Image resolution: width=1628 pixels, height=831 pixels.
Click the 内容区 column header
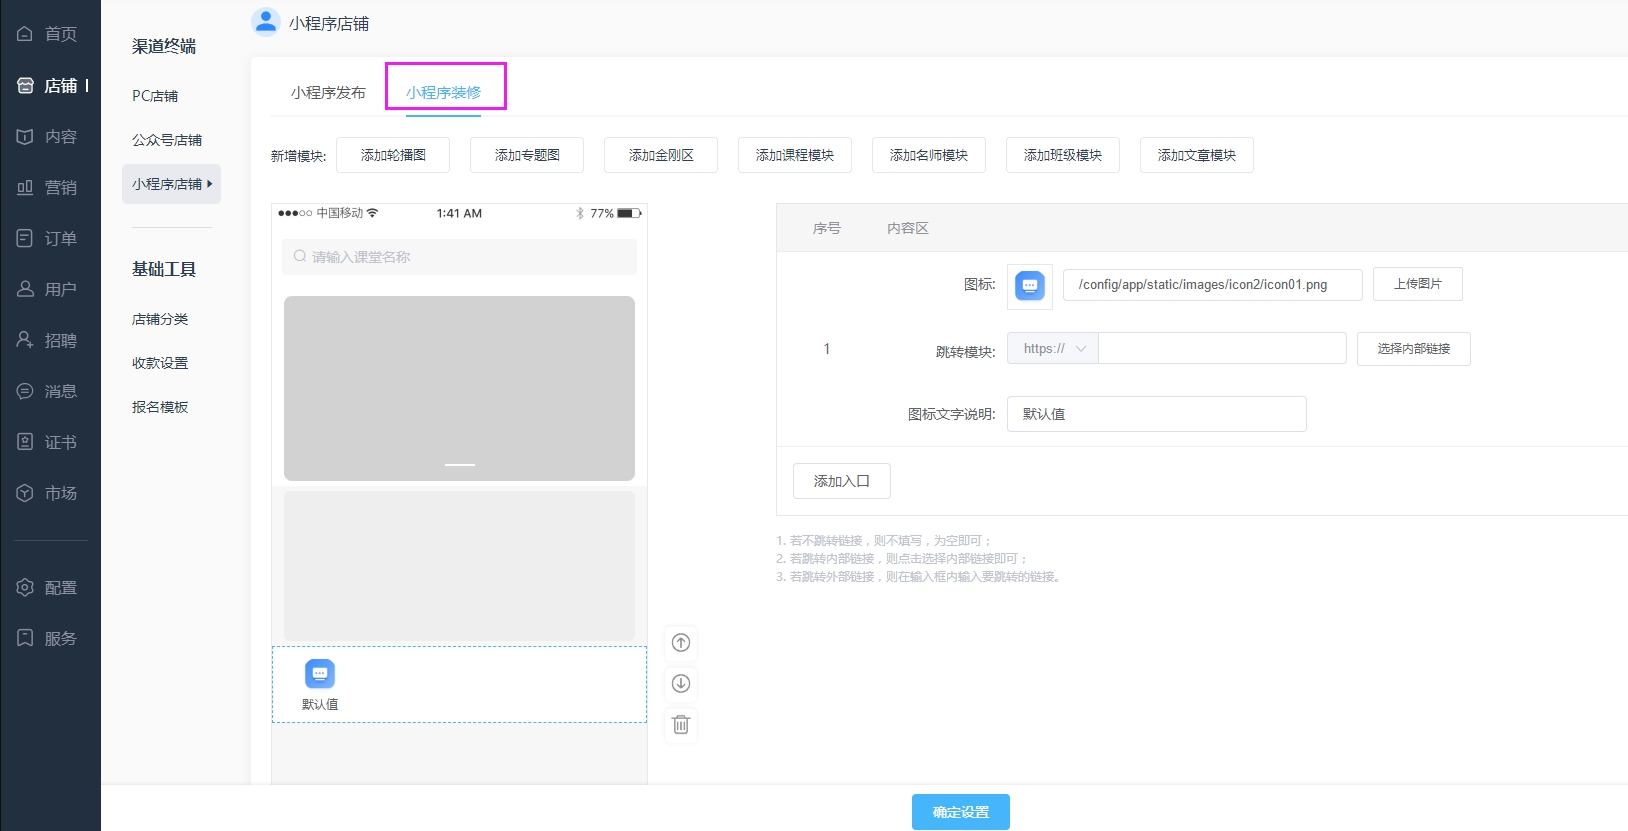click(908, 228)
